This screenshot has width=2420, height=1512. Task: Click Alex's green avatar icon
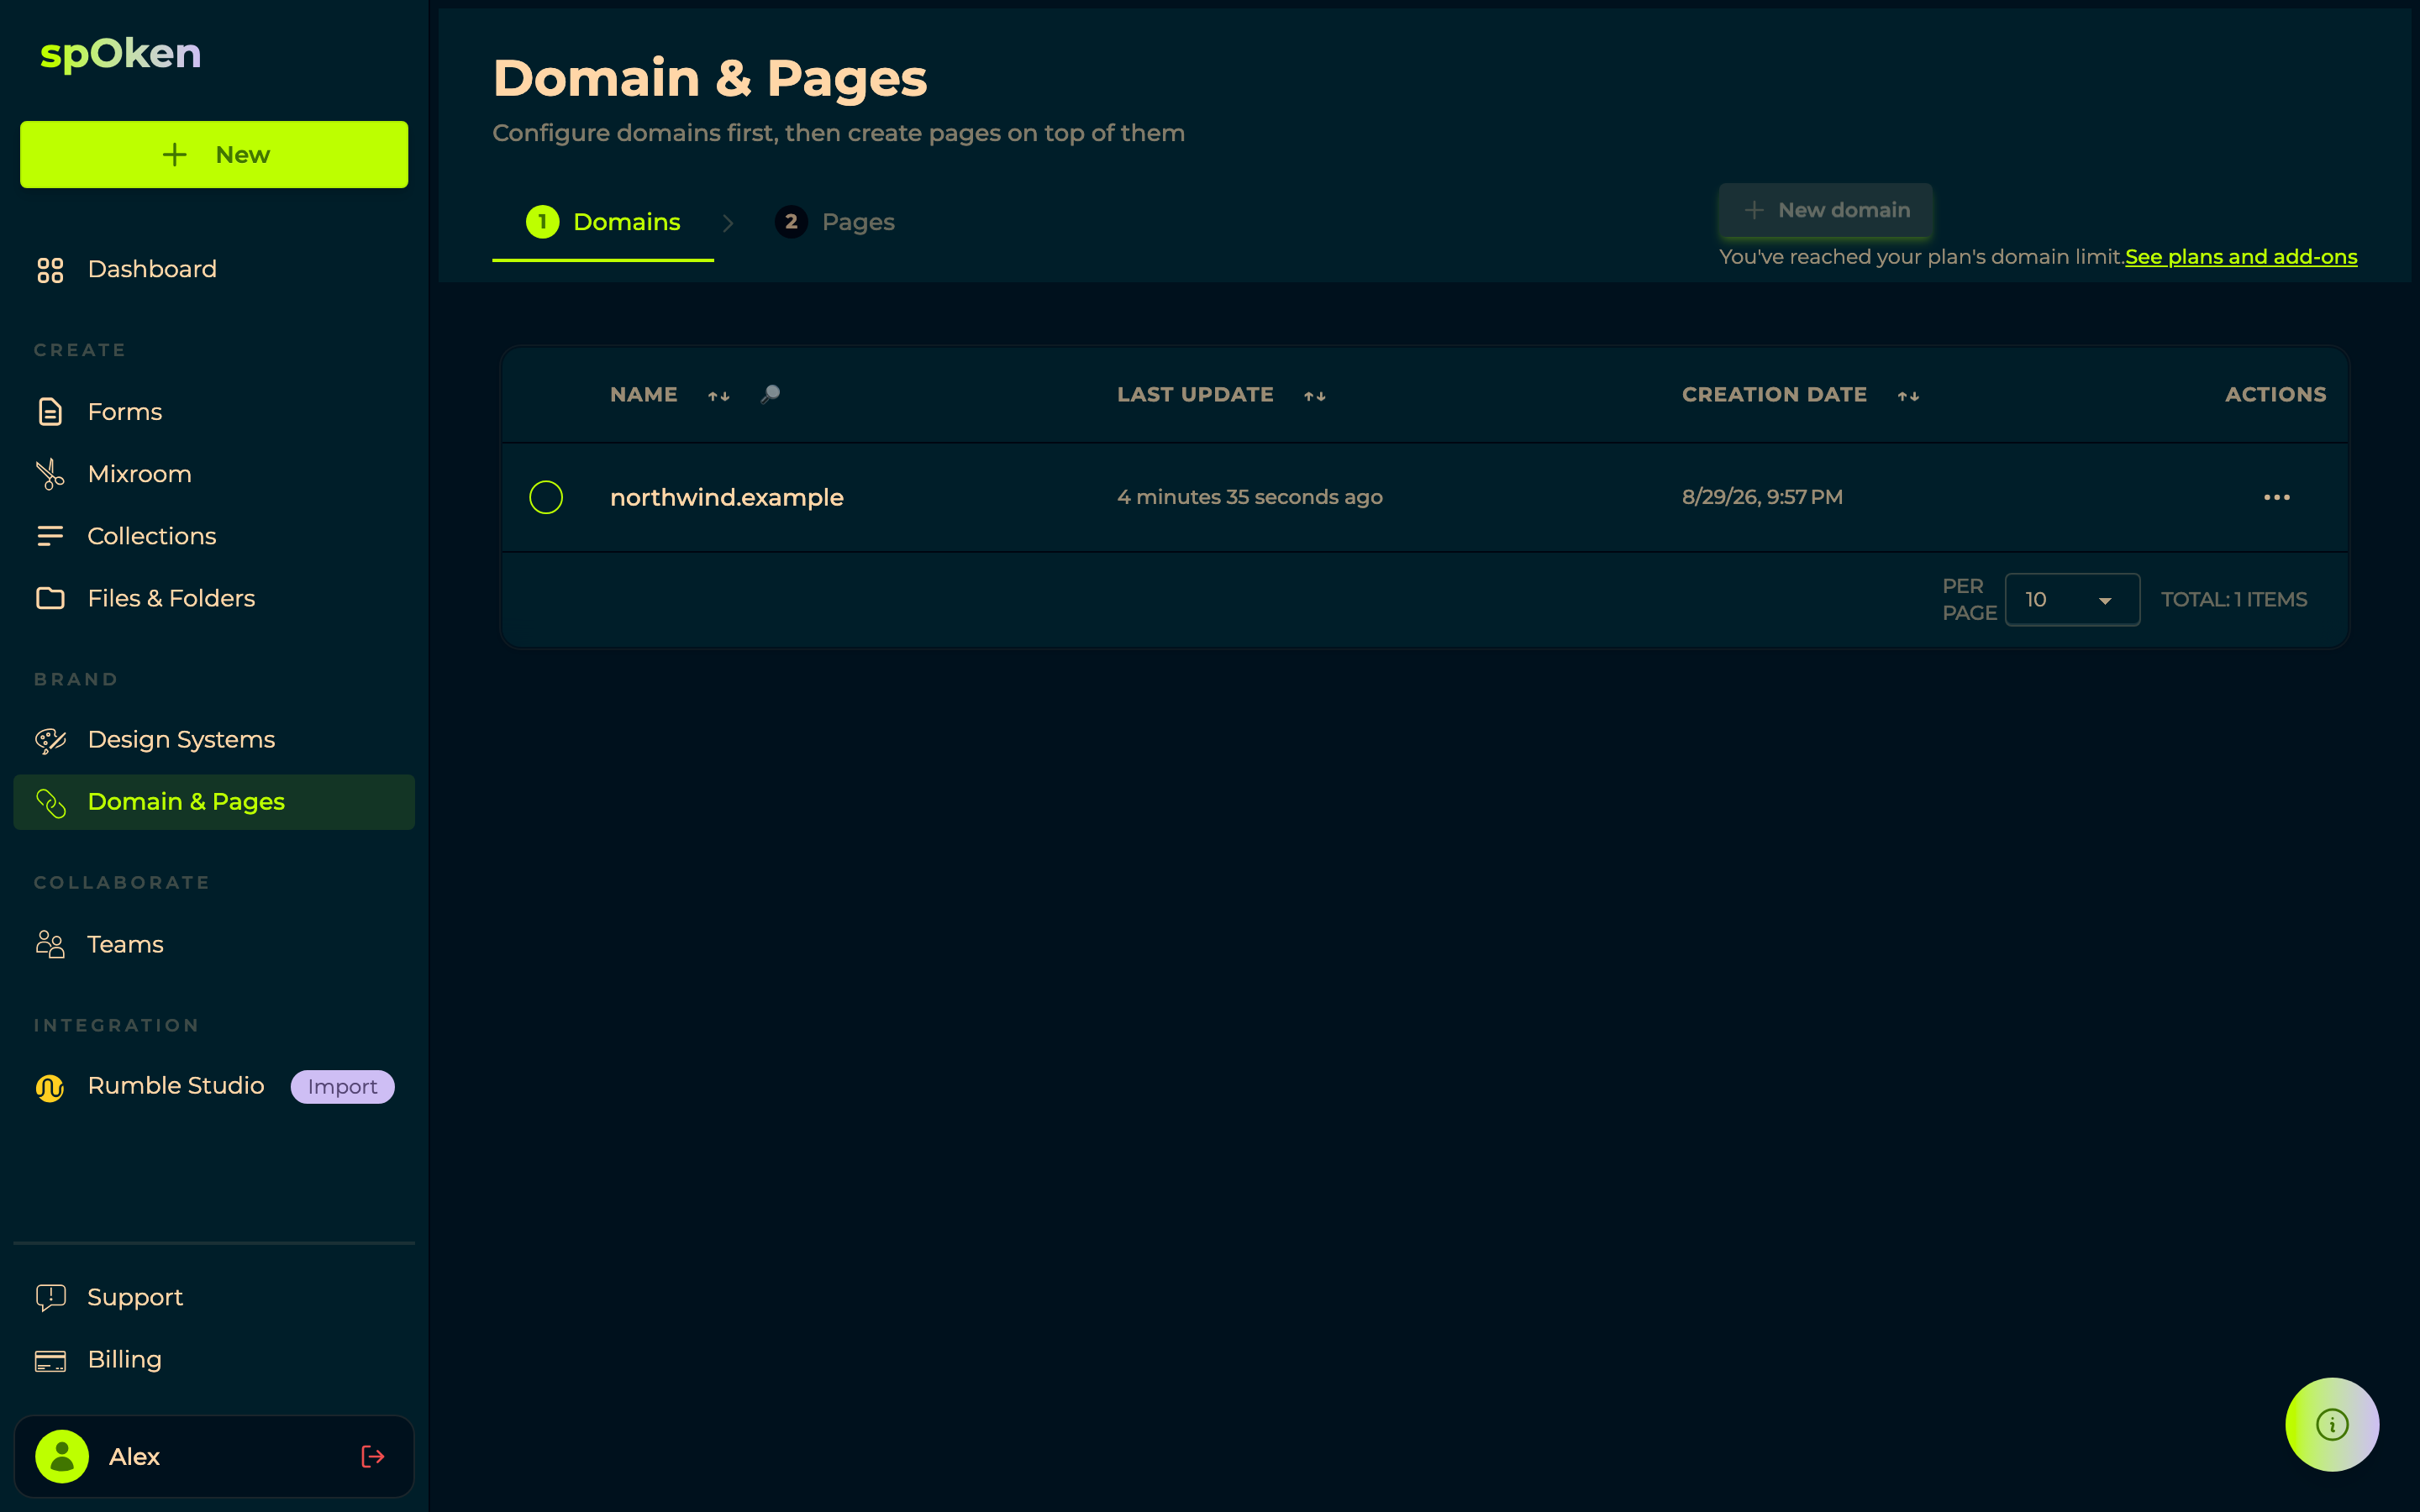[62, 1456]
